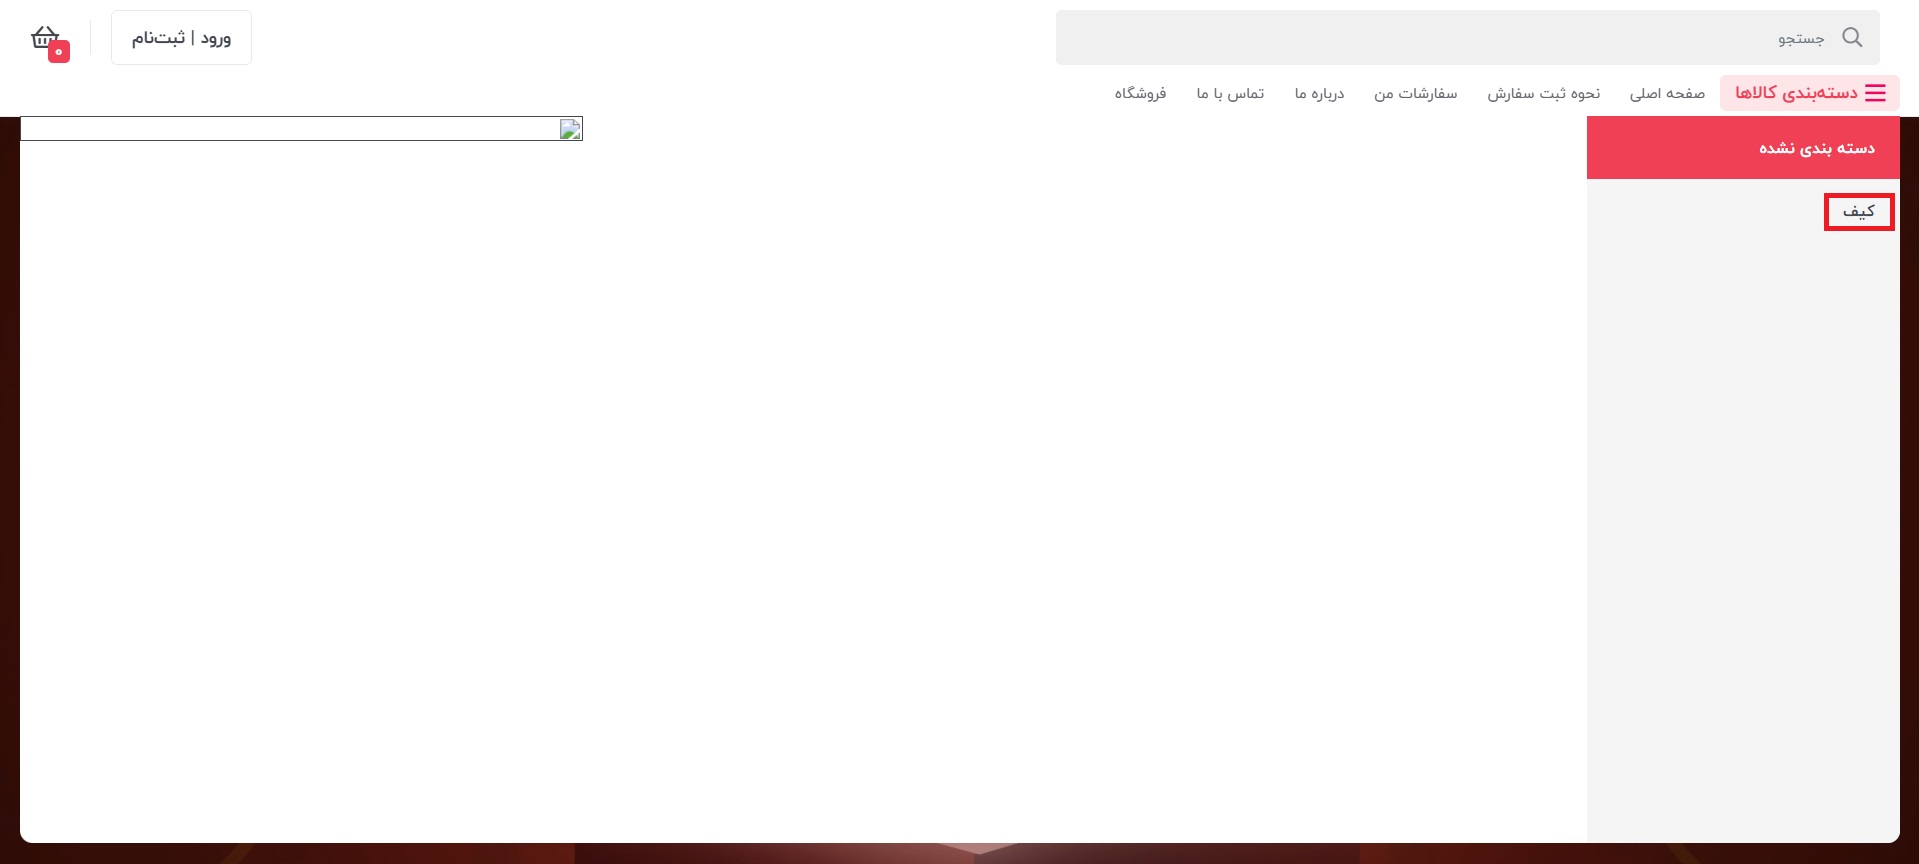
Task: Go to فروشگاه shop page
Action: click(1140, 93)
